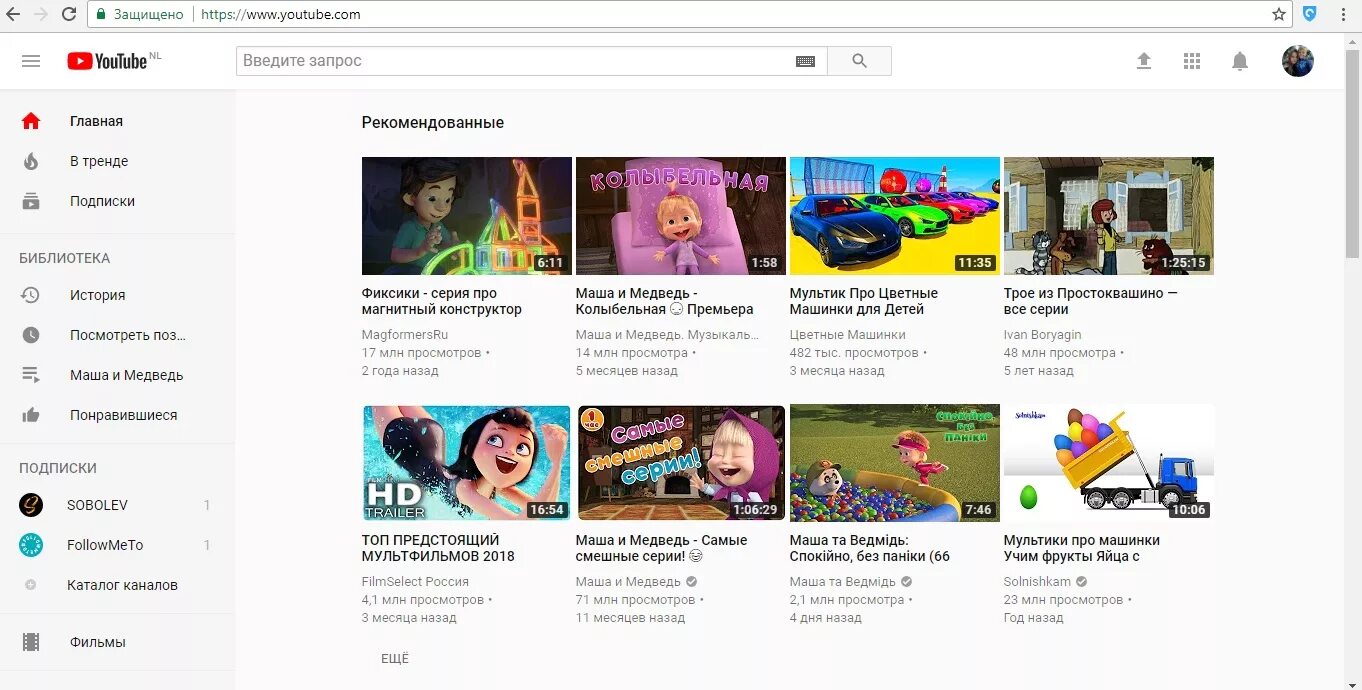Open the Ivan Boryagin channel
Viewport: 1362px width, 690px height.
point(1043,334)
